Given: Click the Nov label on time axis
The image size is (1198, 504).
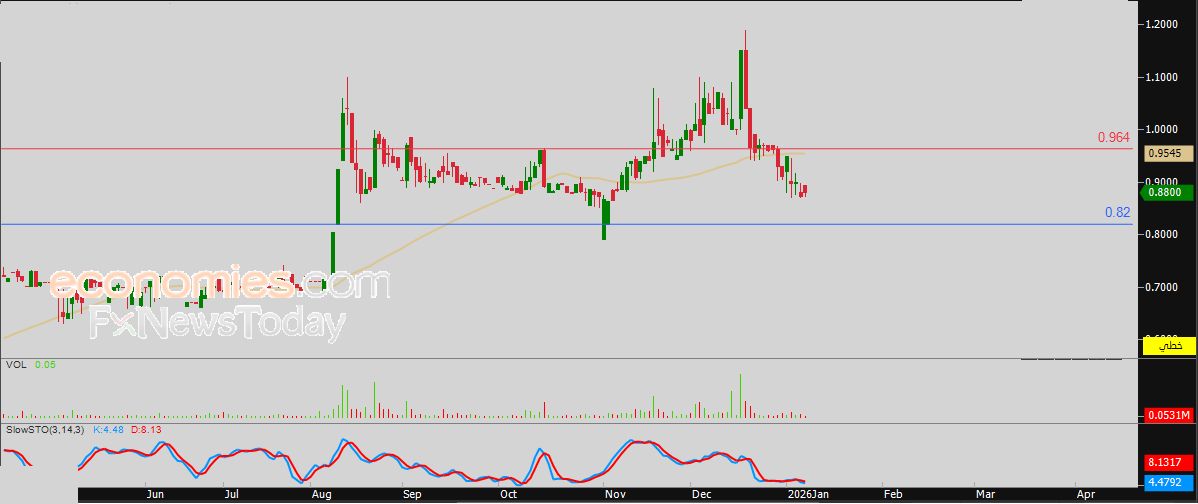Looking at the screenshot, I should point(616,494).
